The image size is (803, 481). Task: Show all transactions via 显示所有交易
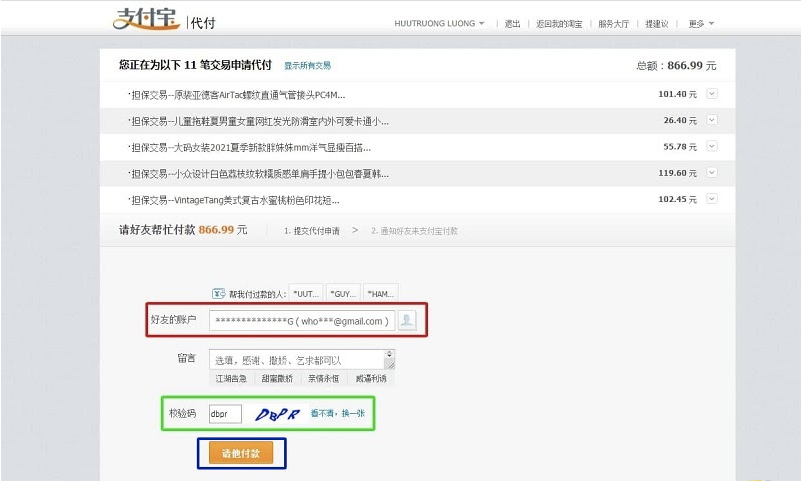click(x=307, y=66)
